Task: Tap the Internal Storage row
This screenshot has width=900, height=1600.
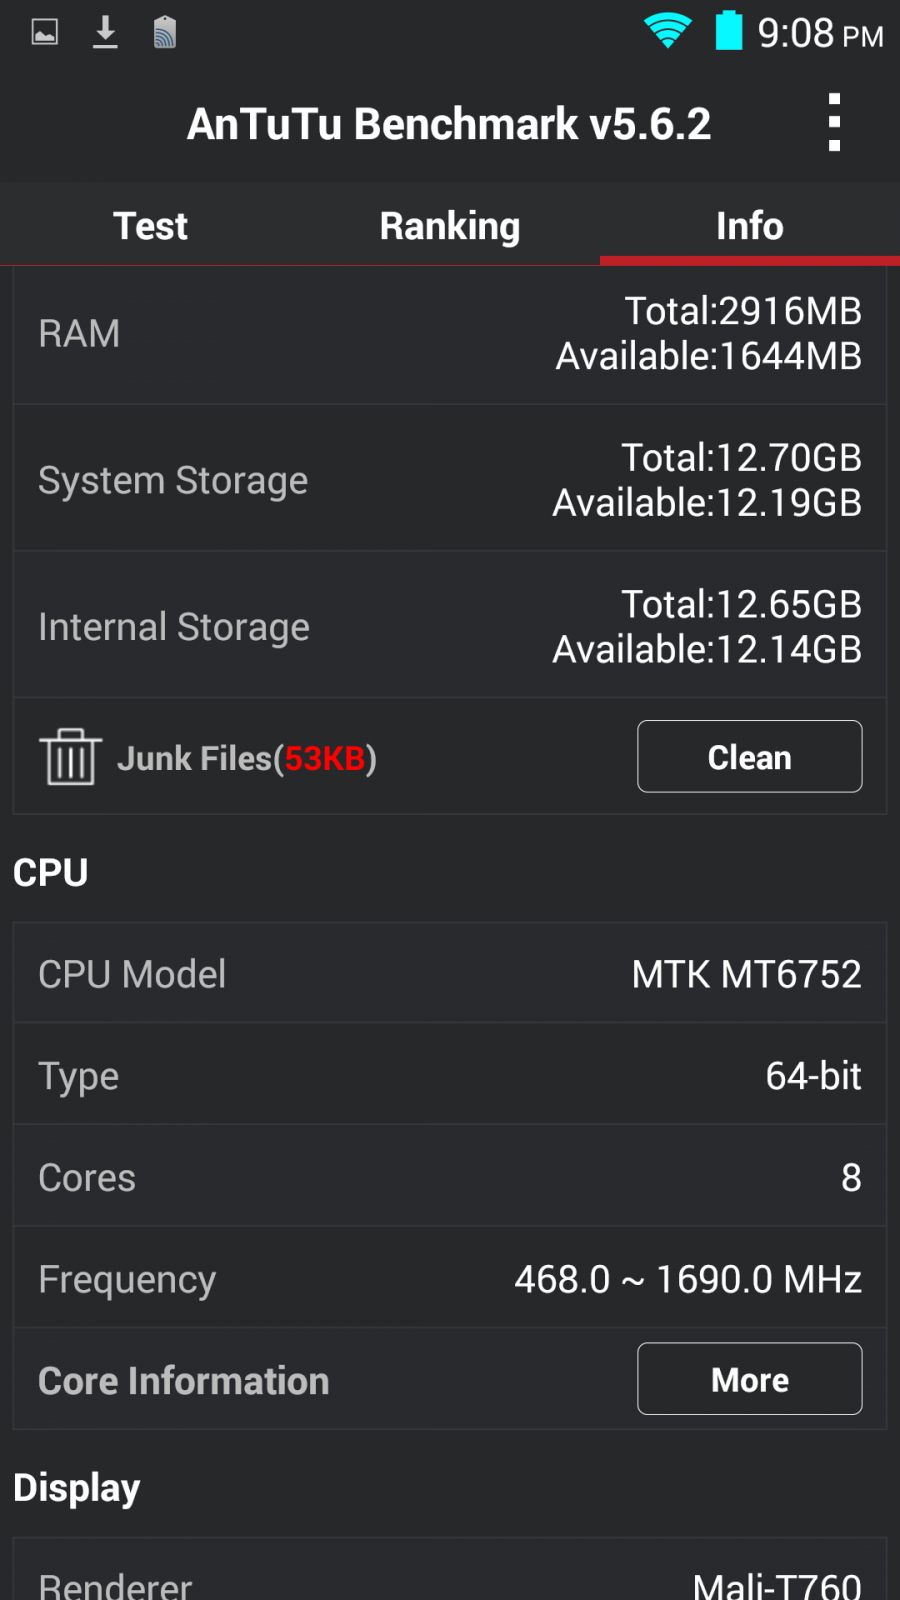Action: [450, 627]
